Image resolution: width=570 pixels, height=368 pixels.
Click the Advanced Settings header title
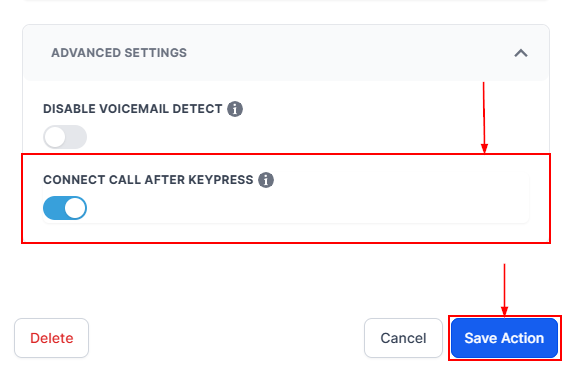point(119,53)
